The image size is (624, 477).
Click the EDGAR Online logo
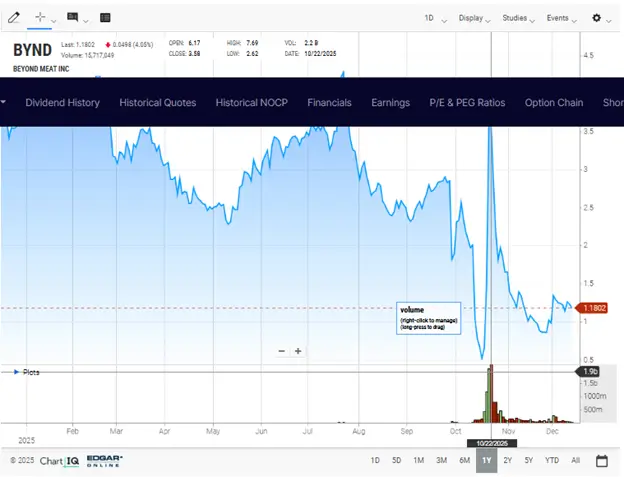pyautogui.click(x=105, y=461)
